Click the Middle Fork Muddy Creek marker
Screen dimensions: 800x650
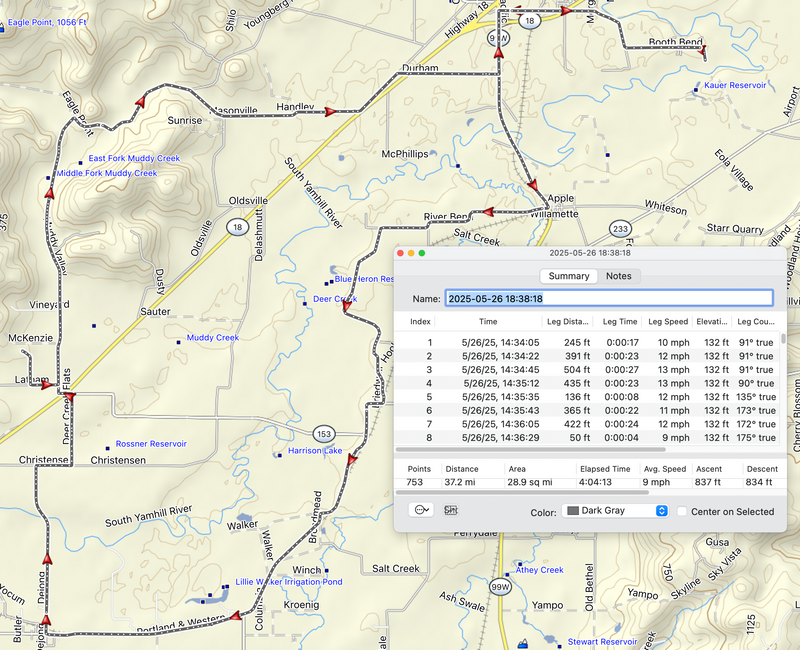[x=48, y=178]
